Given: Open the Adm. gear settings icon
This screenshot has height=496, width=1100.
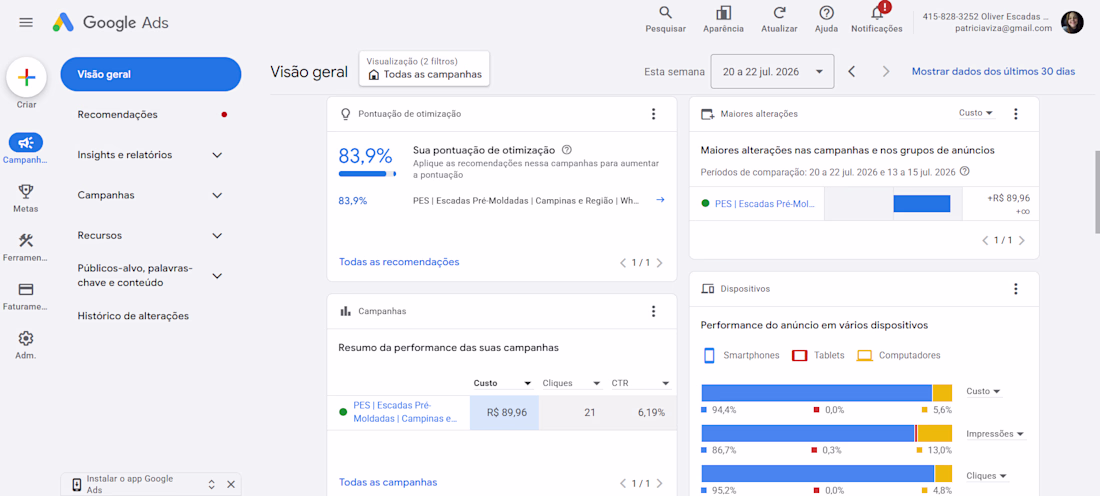Looking at the screenshot, I should (26, 338).
